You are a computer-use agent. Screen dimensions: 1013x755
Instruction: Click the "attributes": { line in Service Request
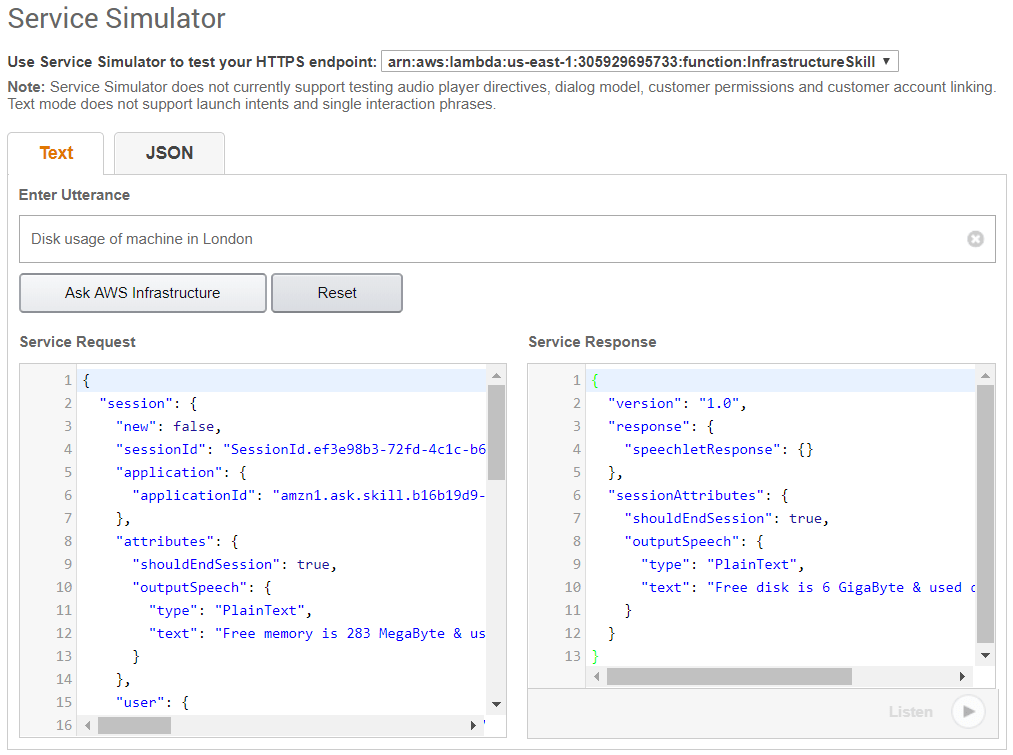pyautogui.click(x=177, y=541)
